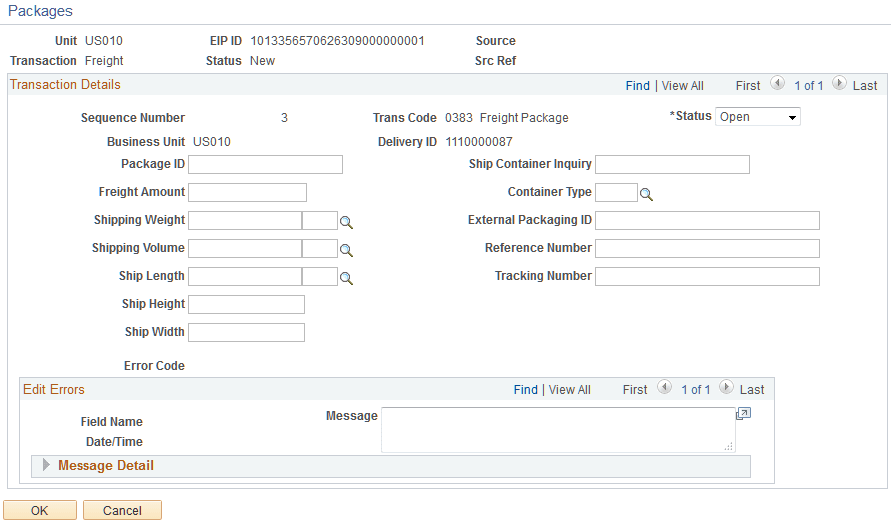Focus the Ship Height input field

247,305
